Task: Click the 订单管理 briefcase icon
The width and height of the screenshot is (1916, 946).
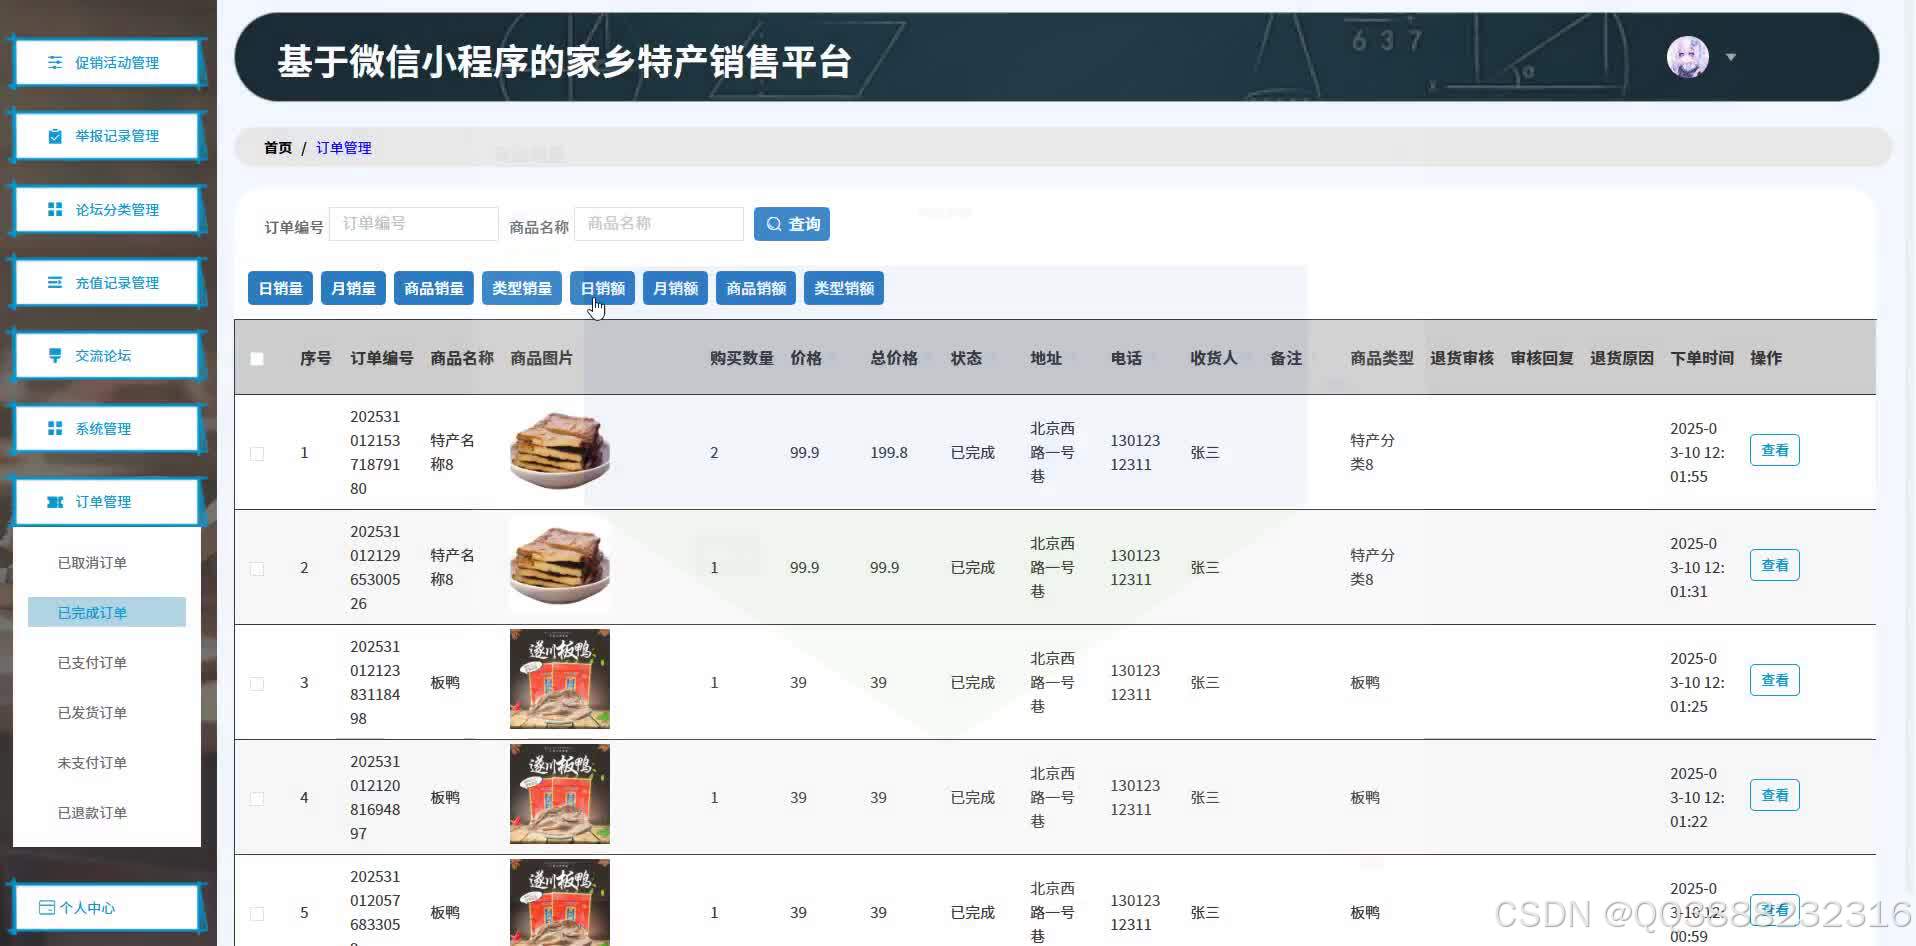Action: [55, 501]
